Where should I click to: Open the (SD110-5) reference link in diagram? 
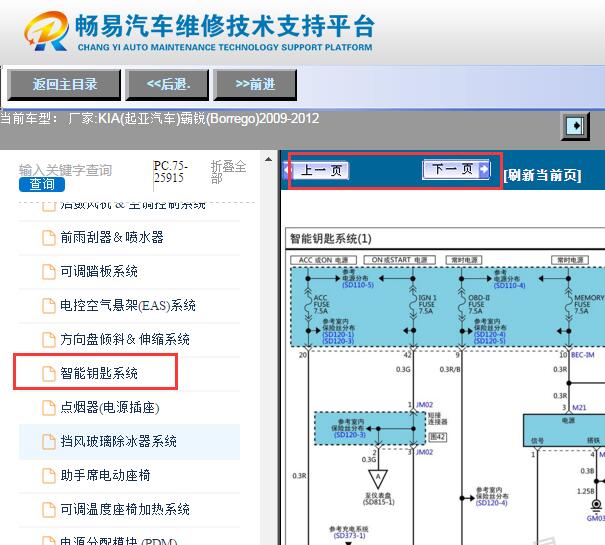[358, 285]
